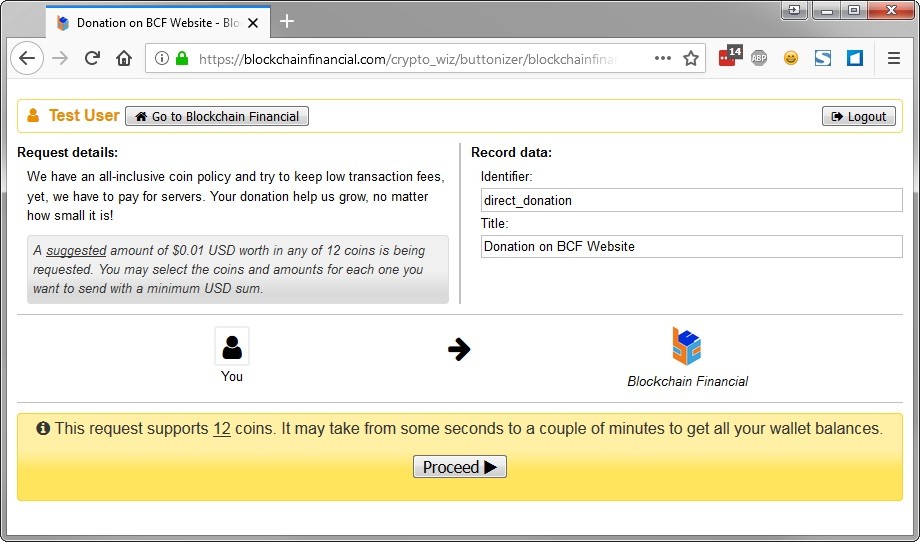Click the browser back arrow button
The image size is (920, 542).
tap(27, 58)
